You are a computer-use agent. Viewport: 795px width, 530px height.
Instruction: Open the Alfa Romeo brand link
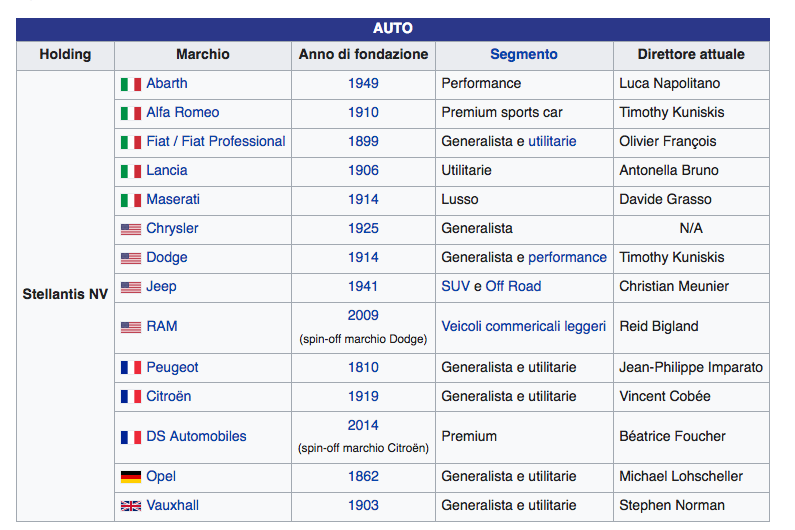click(183, 113)
